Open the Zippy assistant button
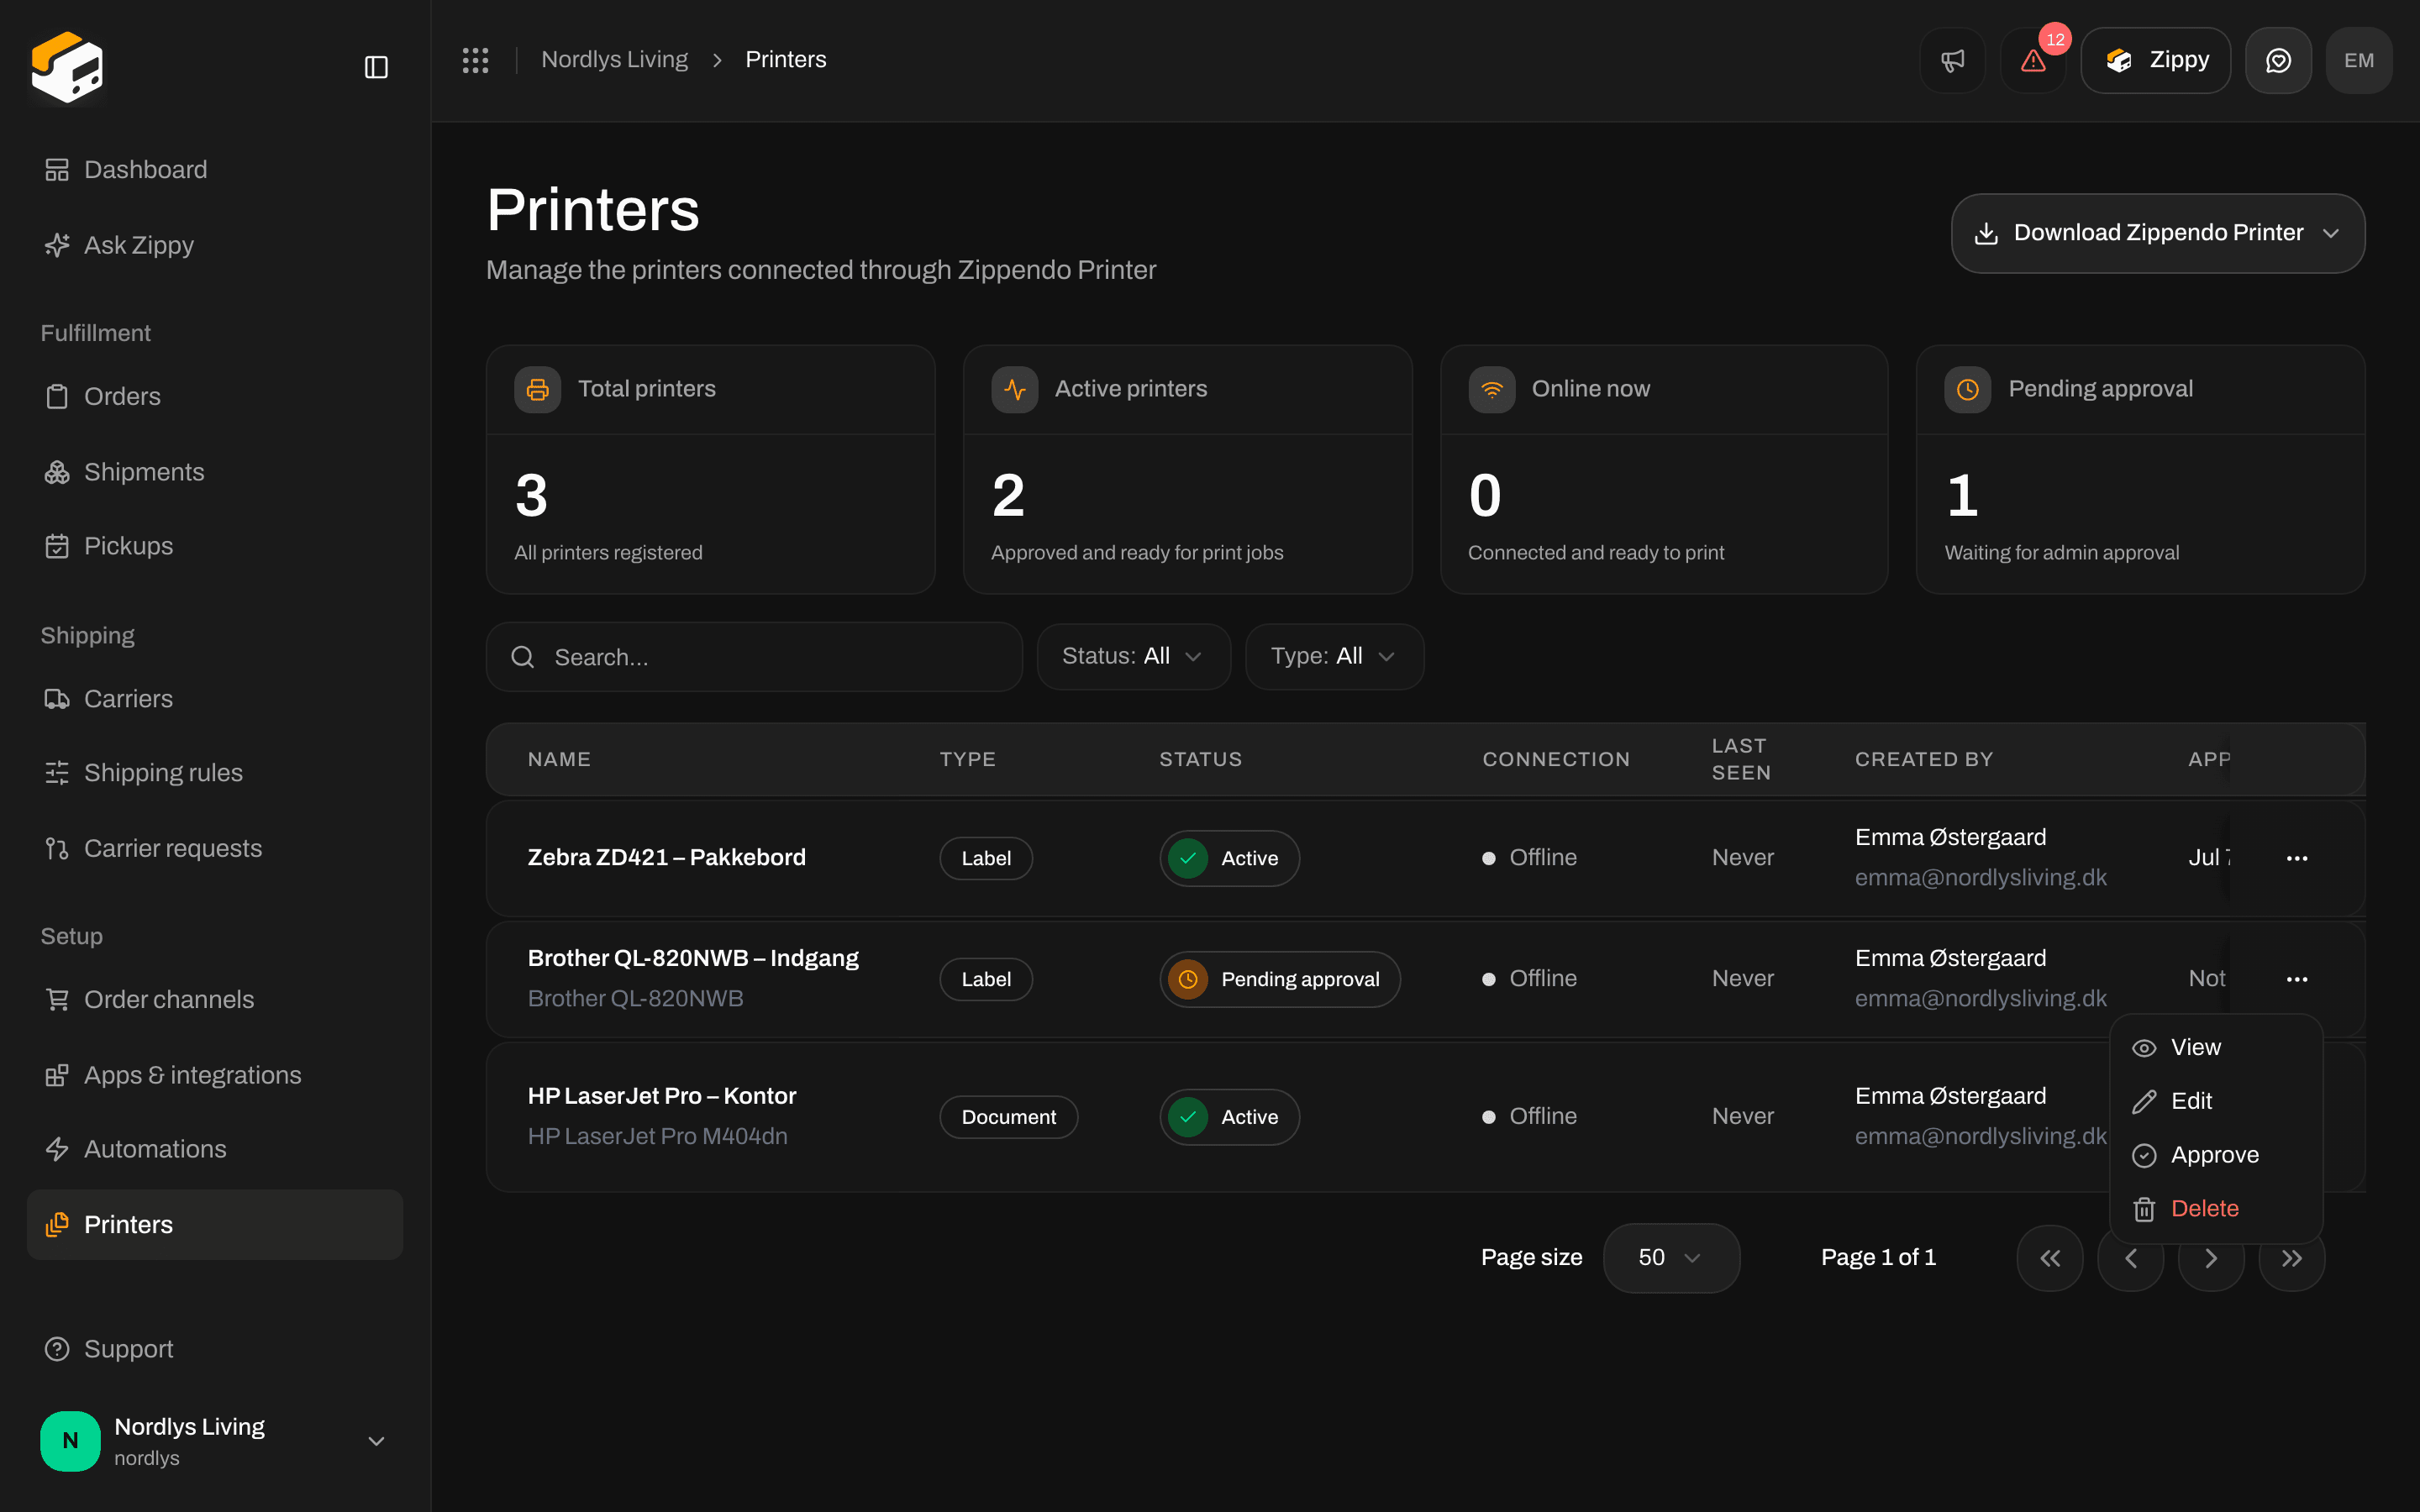Viewport: 2420px width, 1512px height. click(x=2155, y=61)
